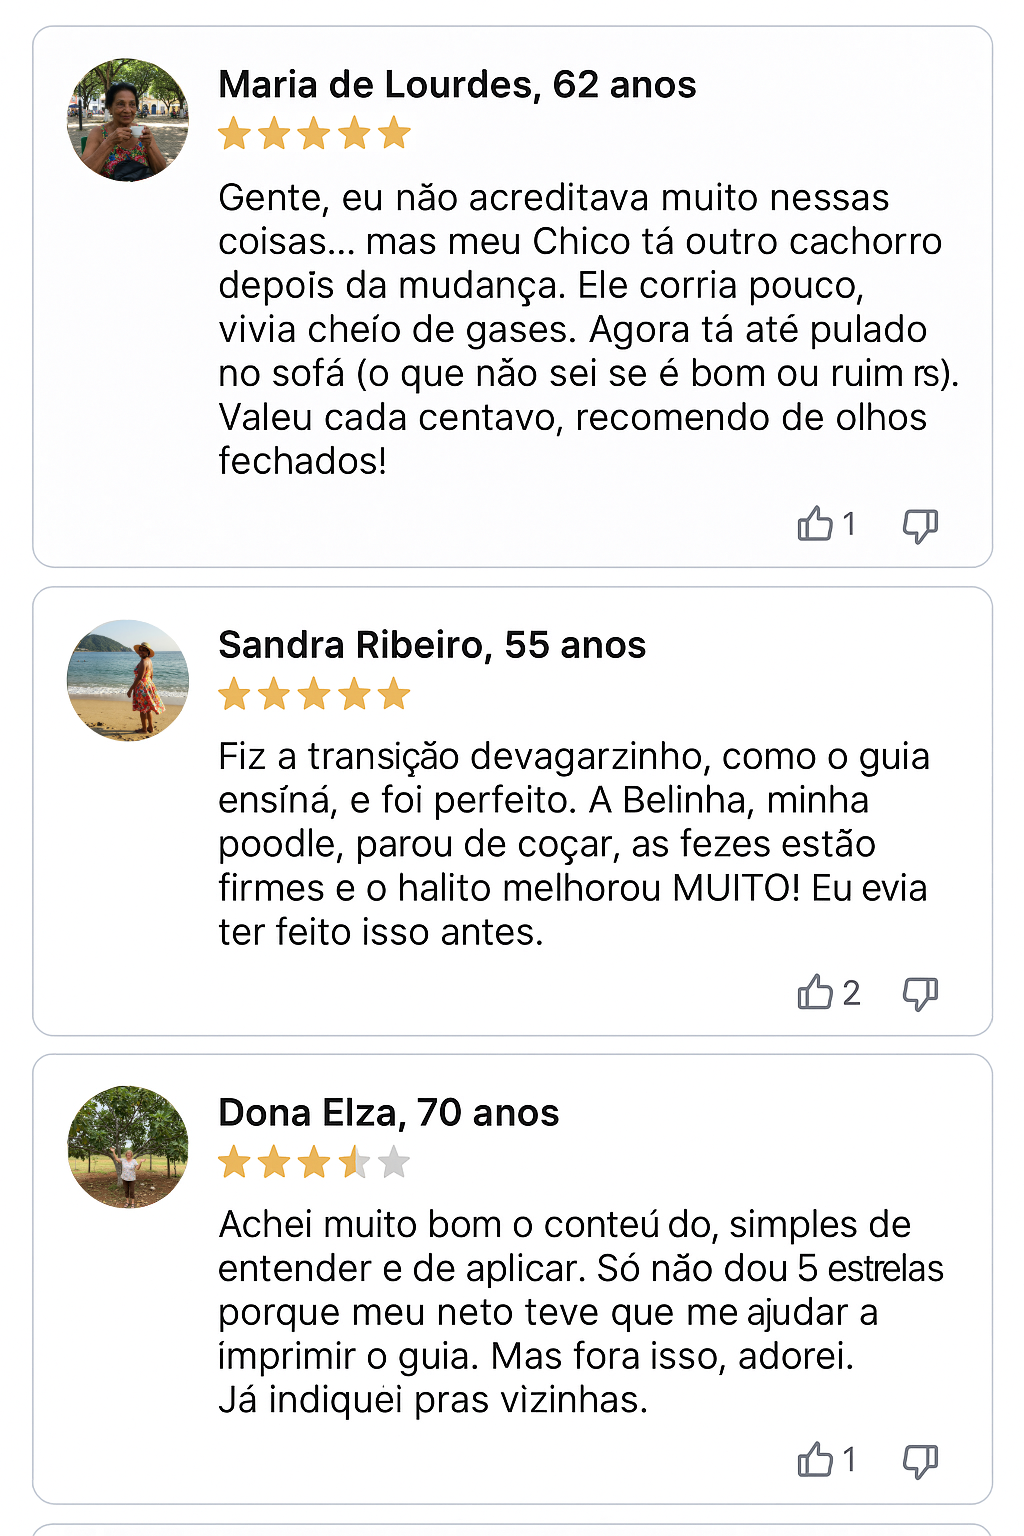
Task: Click the like count on Sandra's review
Action: 851,993
